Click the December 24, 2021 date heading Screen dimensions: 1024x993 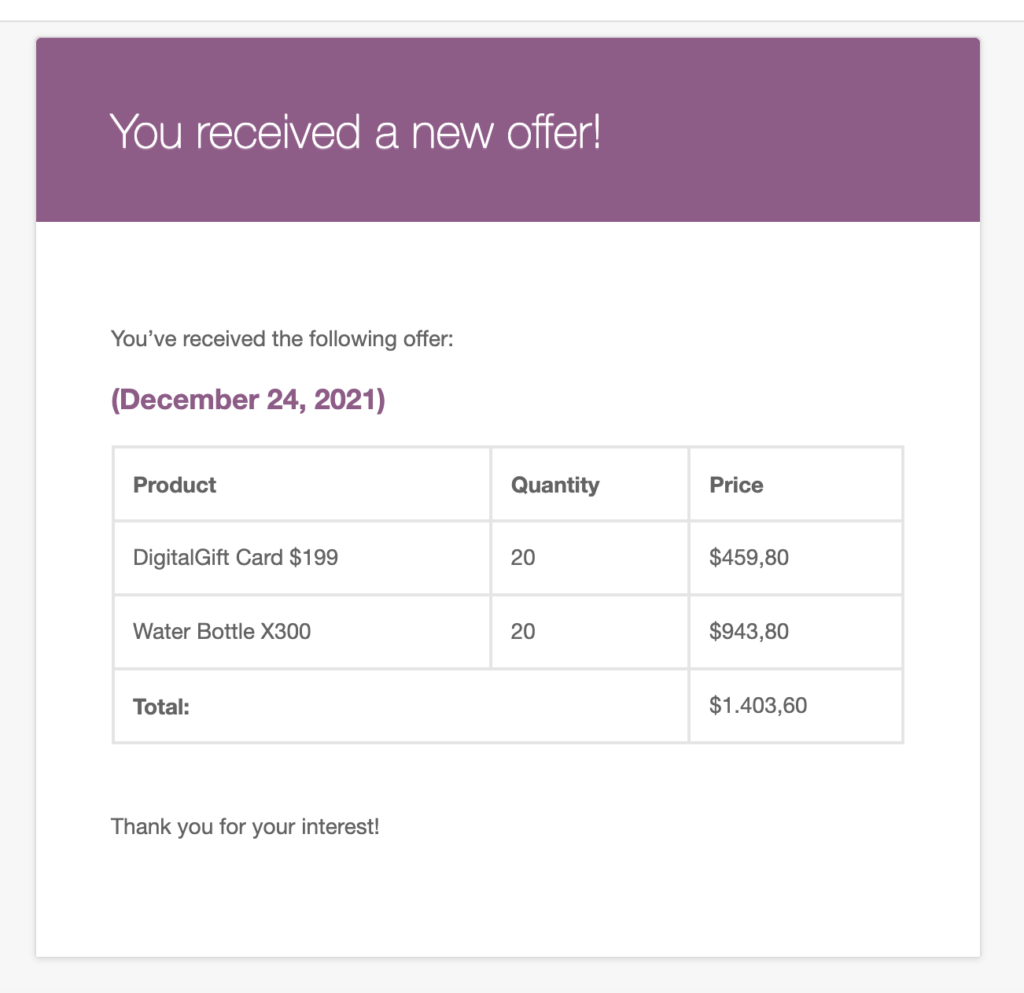point(248,400)
